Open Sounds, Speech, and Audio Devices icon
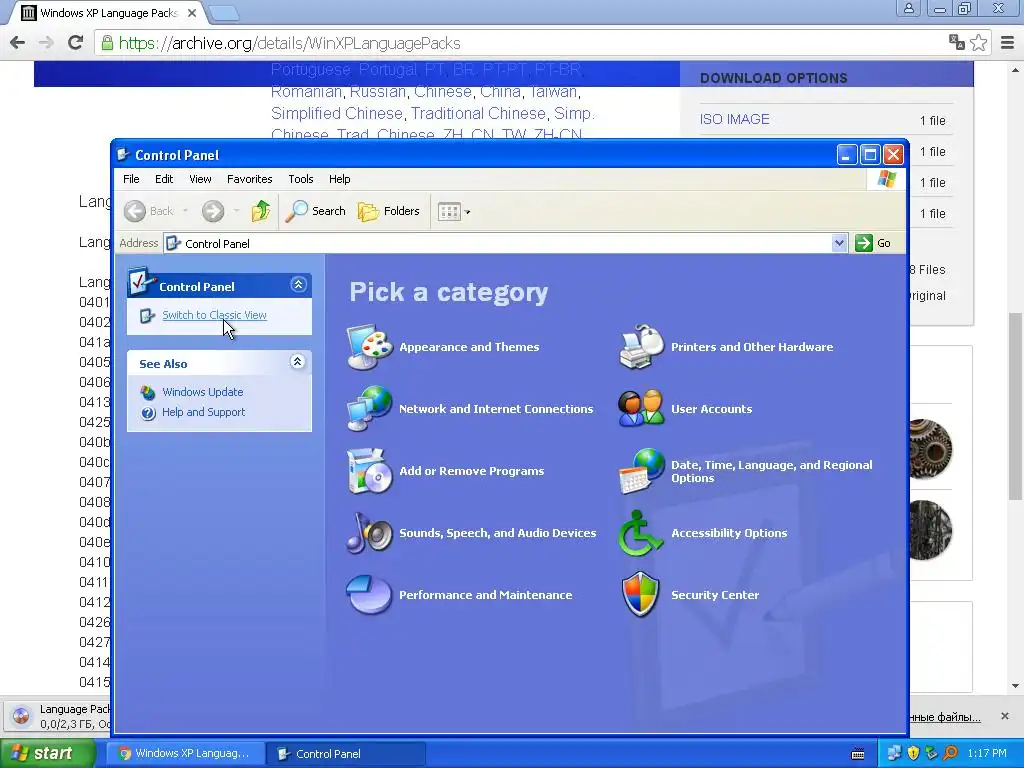Screen dimensions: 1024x768 pos(370,533)
